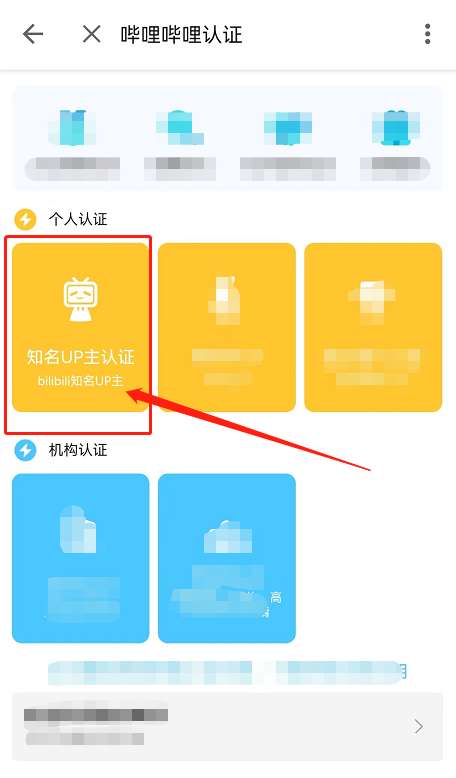Expand bottom row via right chevron
This screenshot has height=778, width=456.
tap(419, 726)
